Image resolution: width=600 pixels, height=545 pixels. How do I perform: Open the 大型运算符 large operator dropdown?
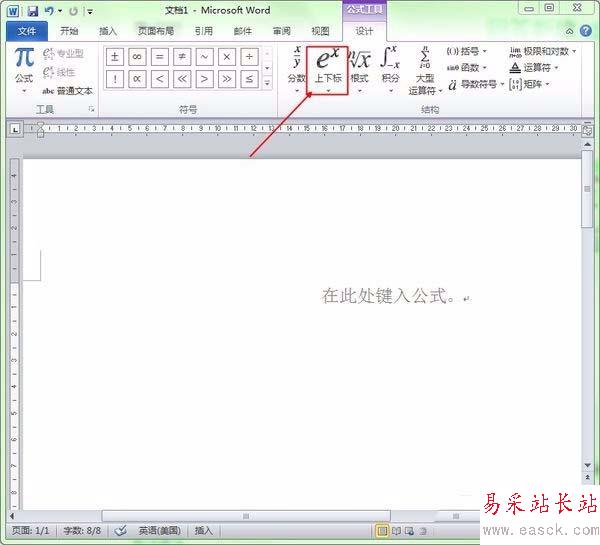click(425, 70)
